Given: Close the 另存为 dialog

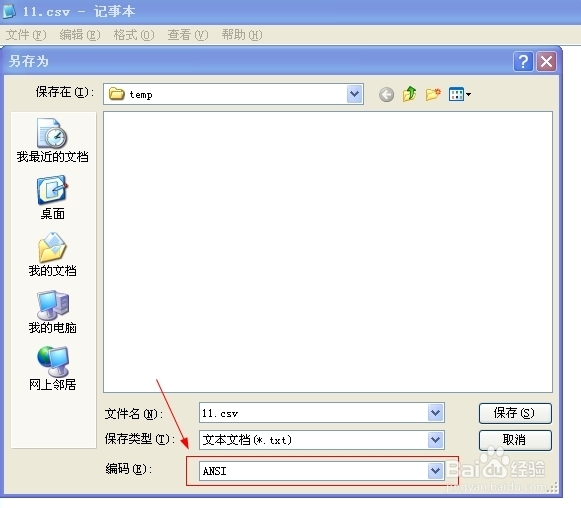Looking at the screenshot, I should click(x=547, y=62).
